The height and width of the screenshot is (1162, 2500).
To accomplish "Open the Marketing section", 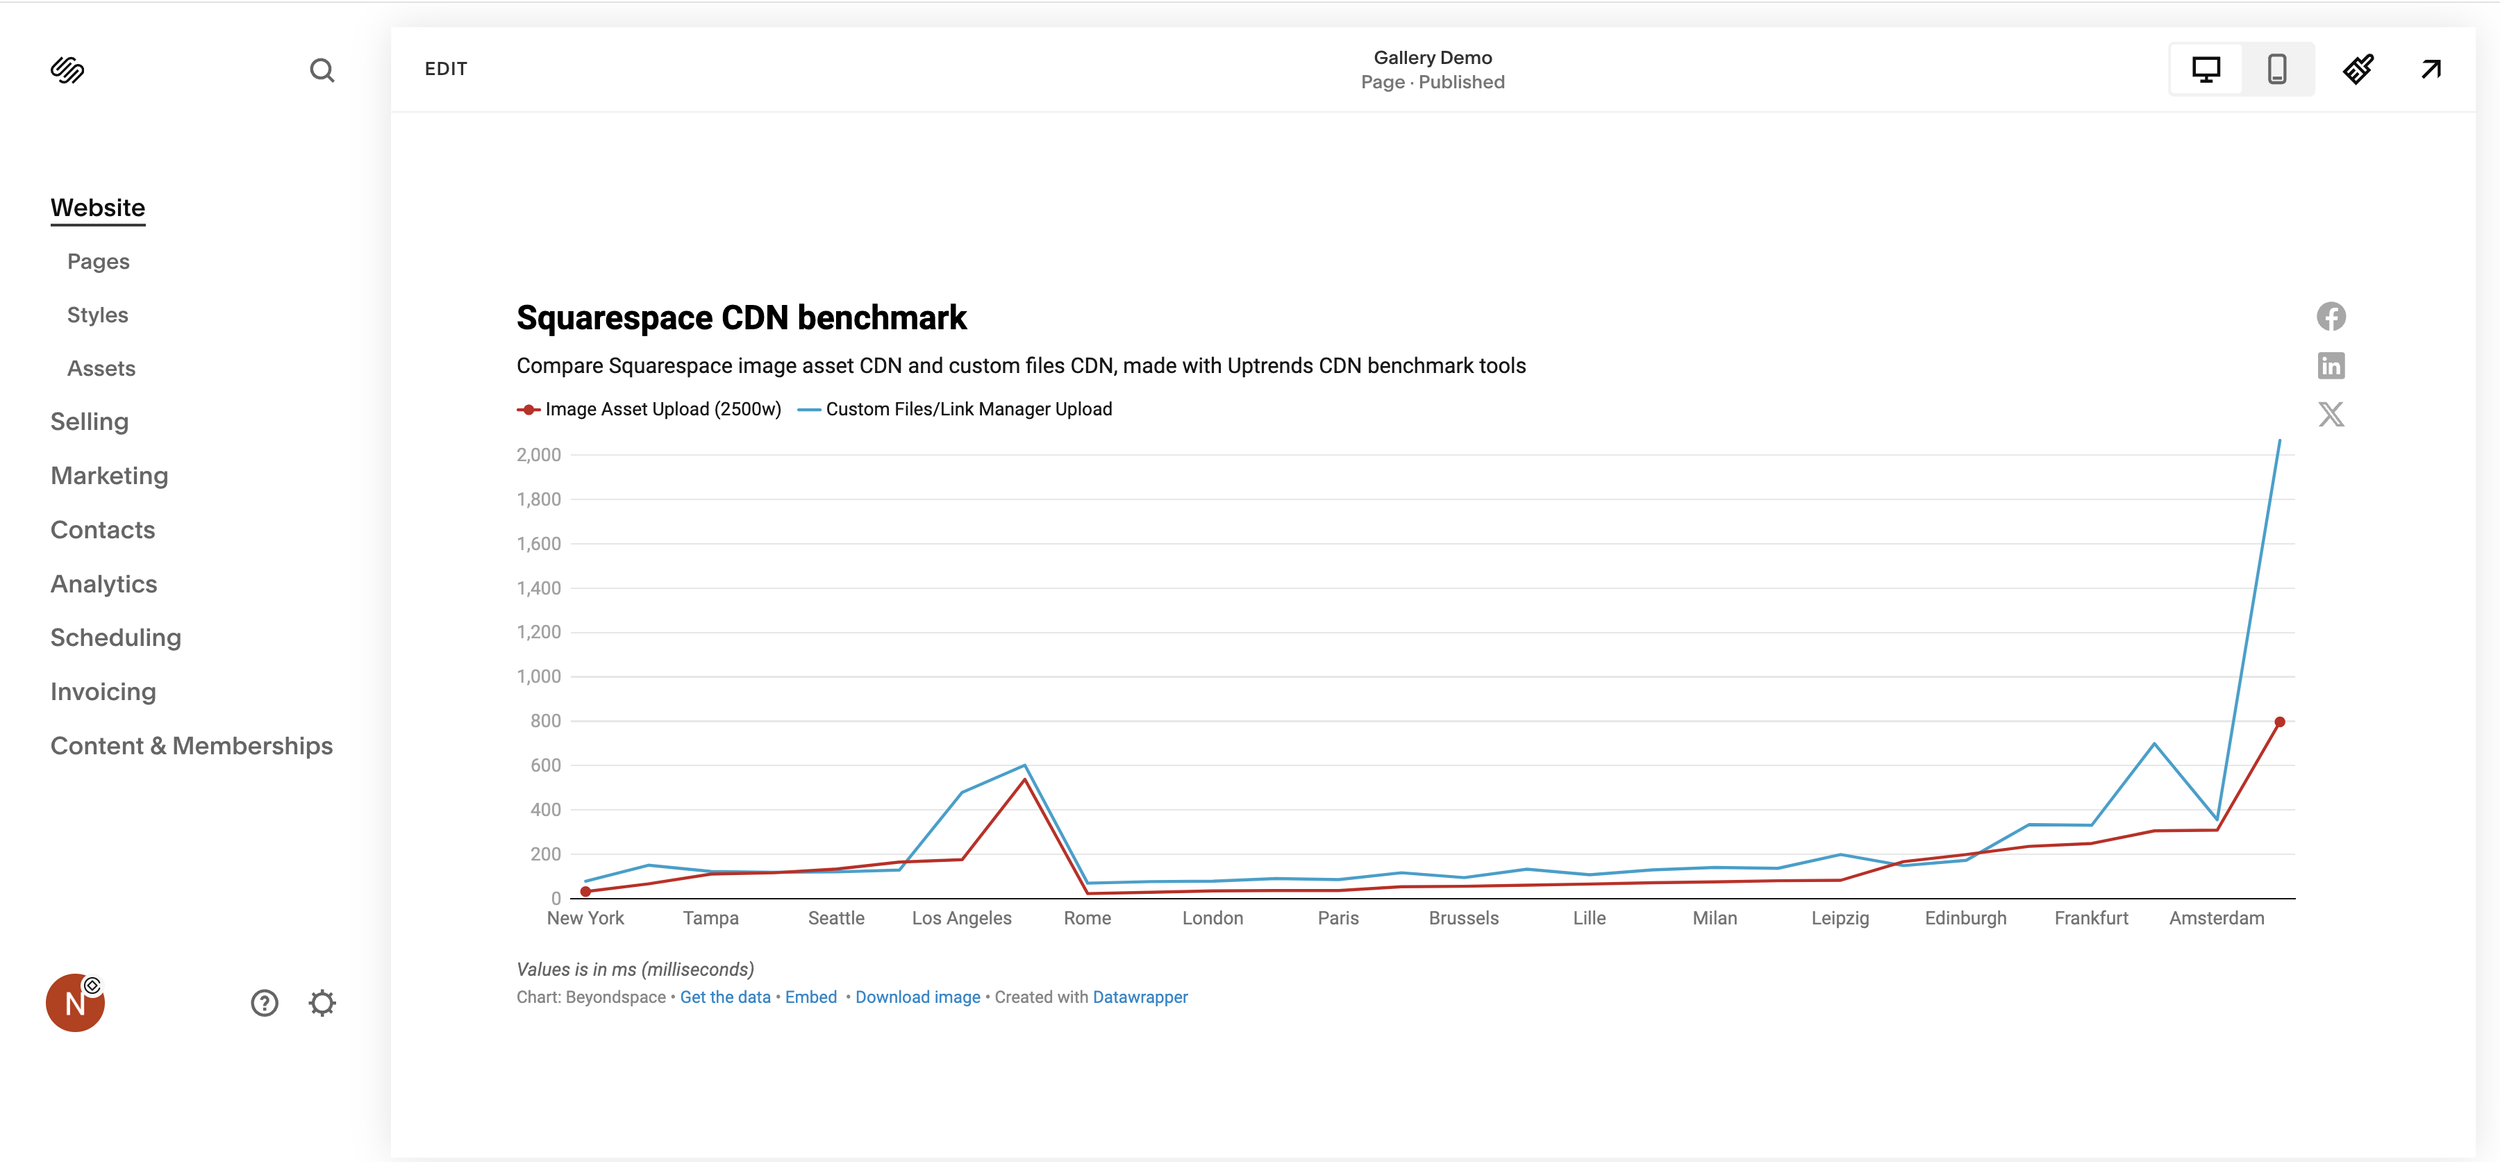I will tap(109, 476).
